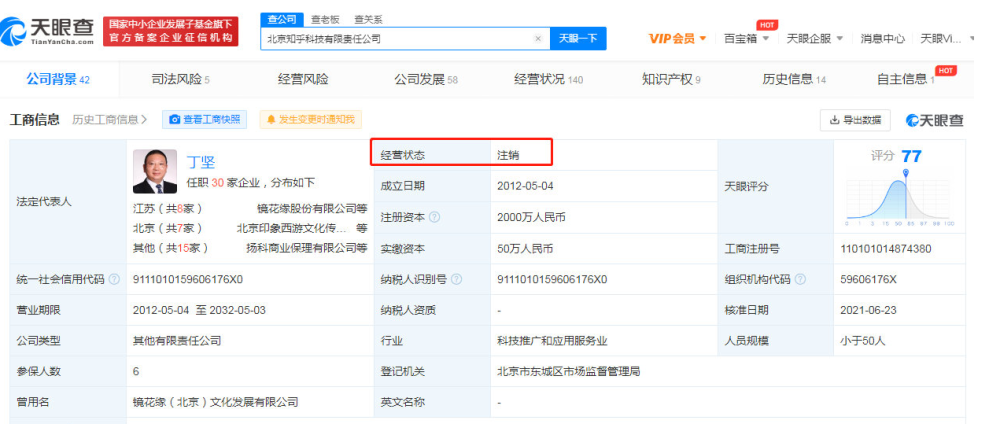The height and width of the screenshot is (424, 1000).
Task: Click the help icon next to 组织机构代码
Action: click(800, 279)
